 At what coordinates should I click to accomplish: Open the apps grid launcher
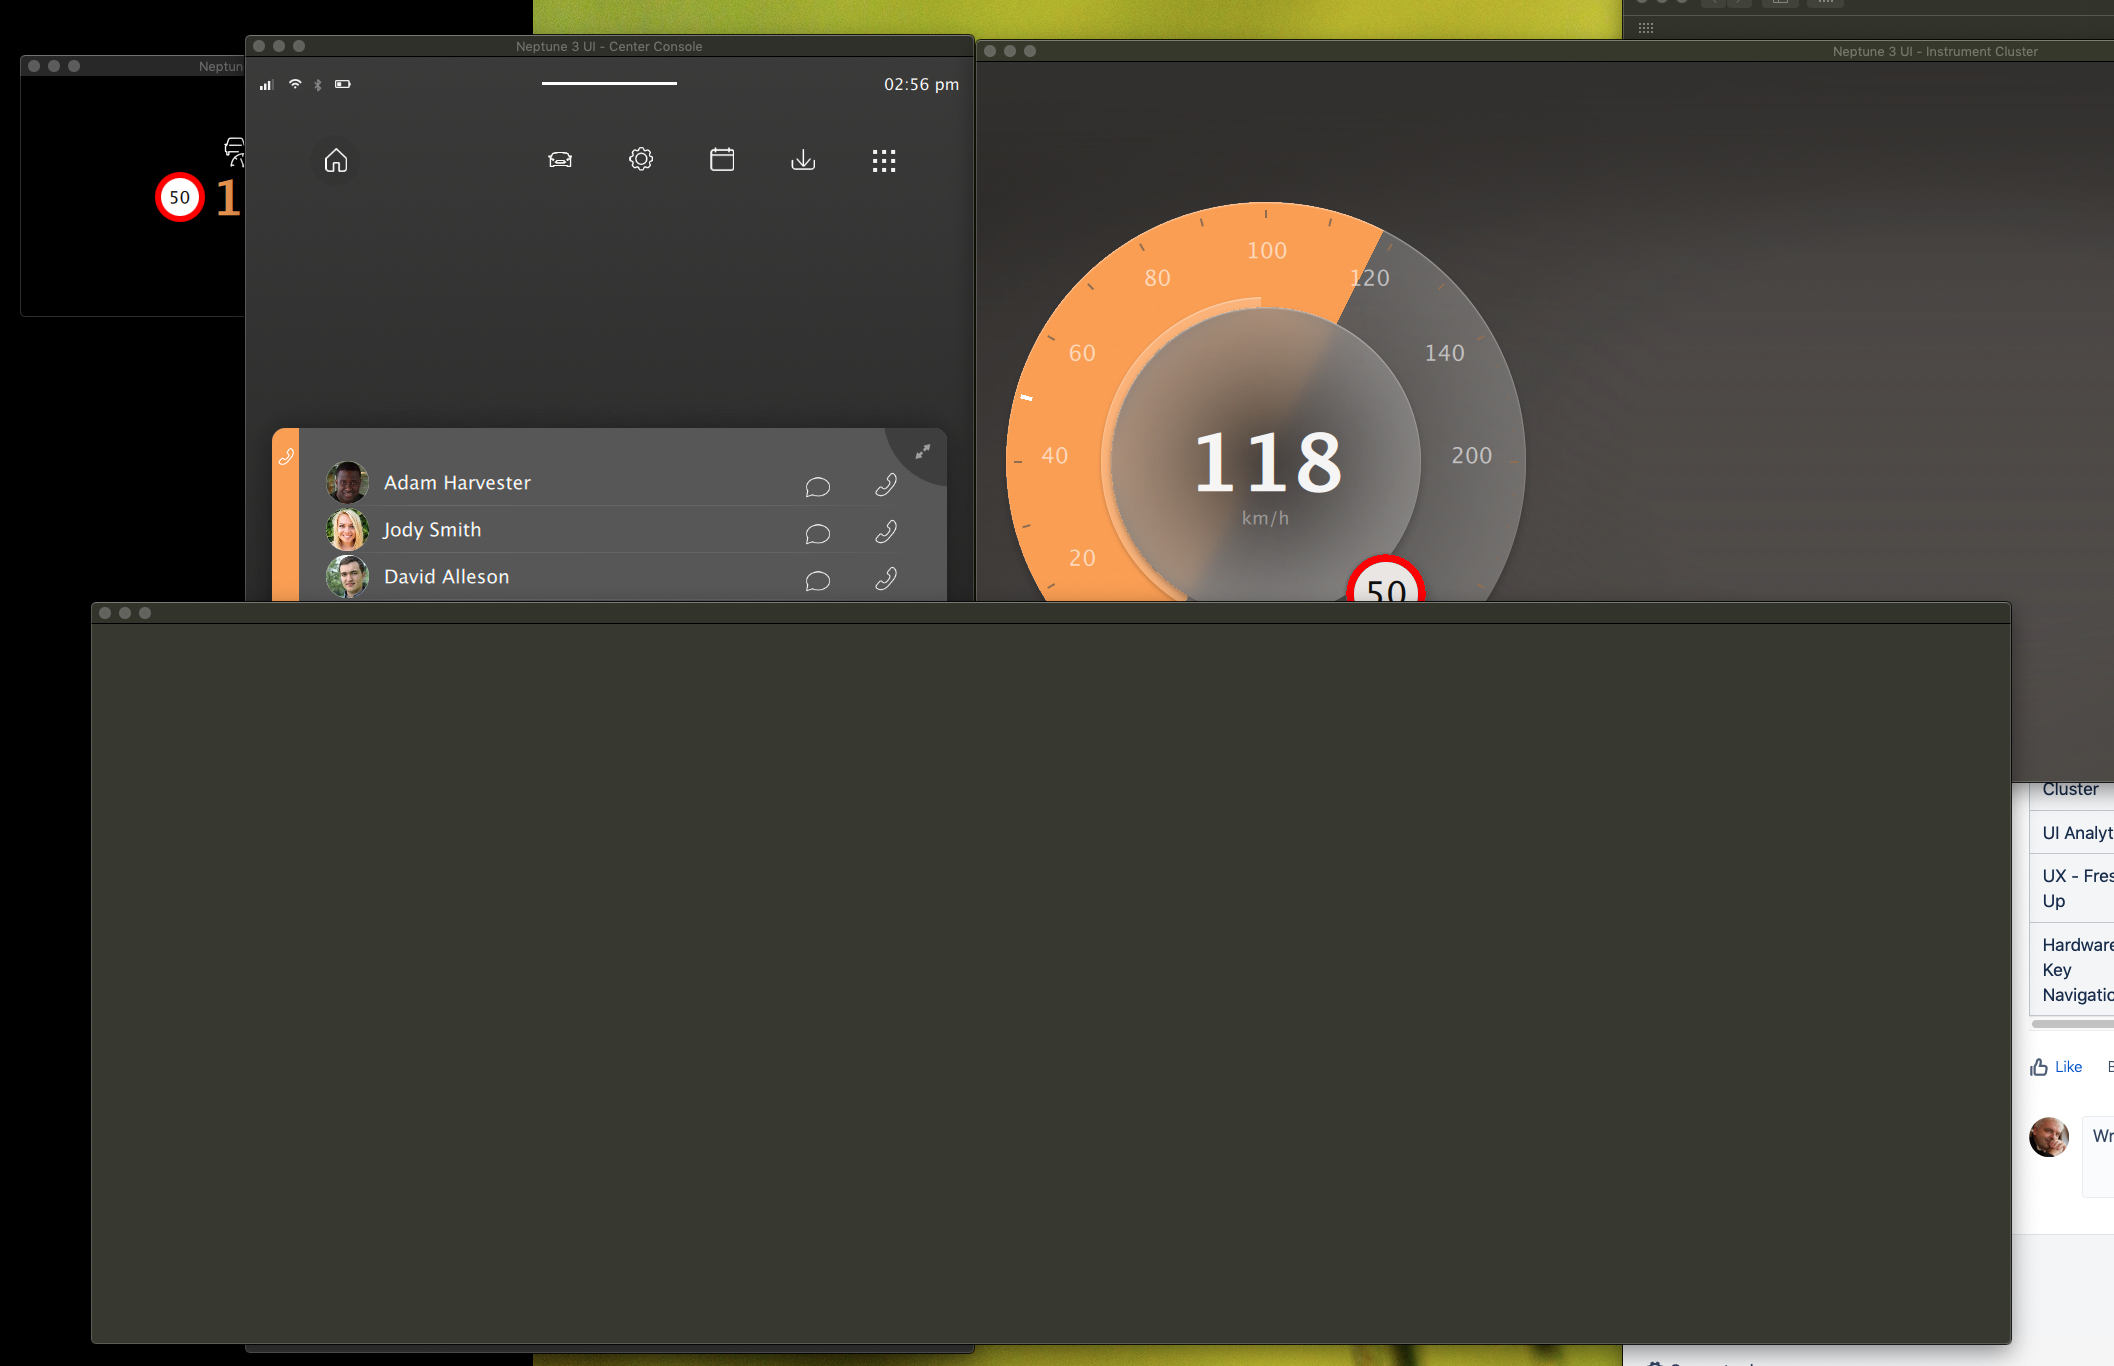pos(884,160)
